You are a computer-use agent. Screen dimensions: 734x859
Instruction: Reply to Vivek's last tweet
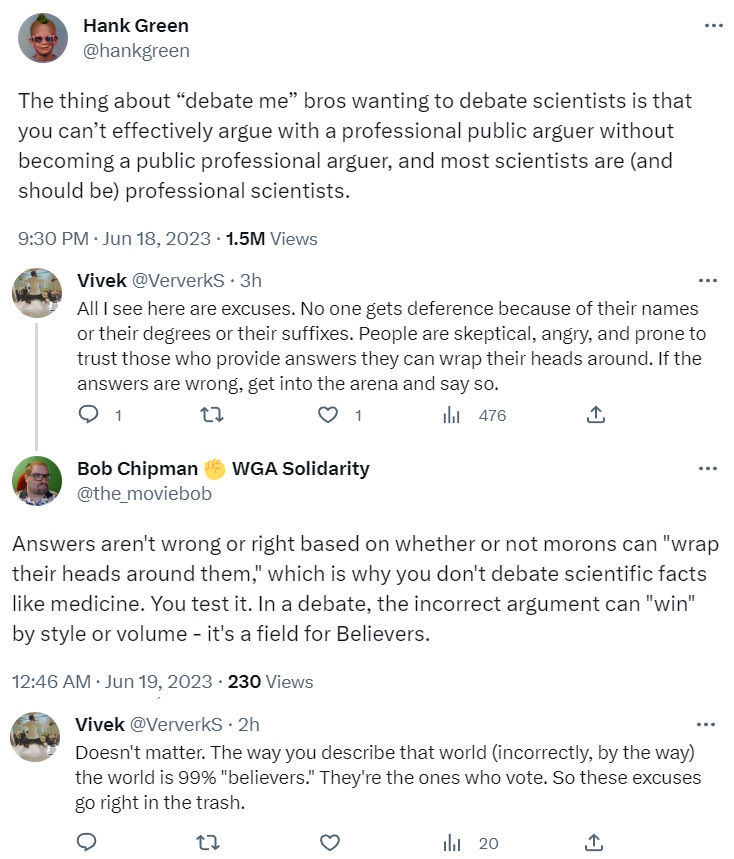[87, 843]
